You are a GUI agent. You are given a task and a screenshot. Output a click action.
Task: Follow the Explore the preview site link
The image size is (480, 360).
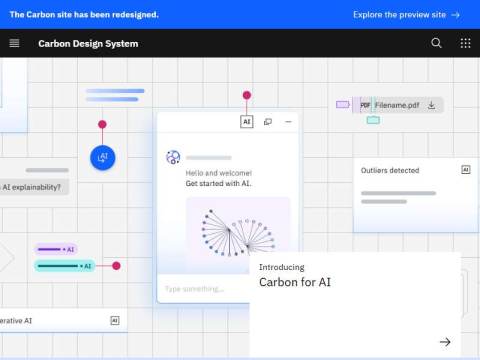pyautogui.click(x=406, y=15)
